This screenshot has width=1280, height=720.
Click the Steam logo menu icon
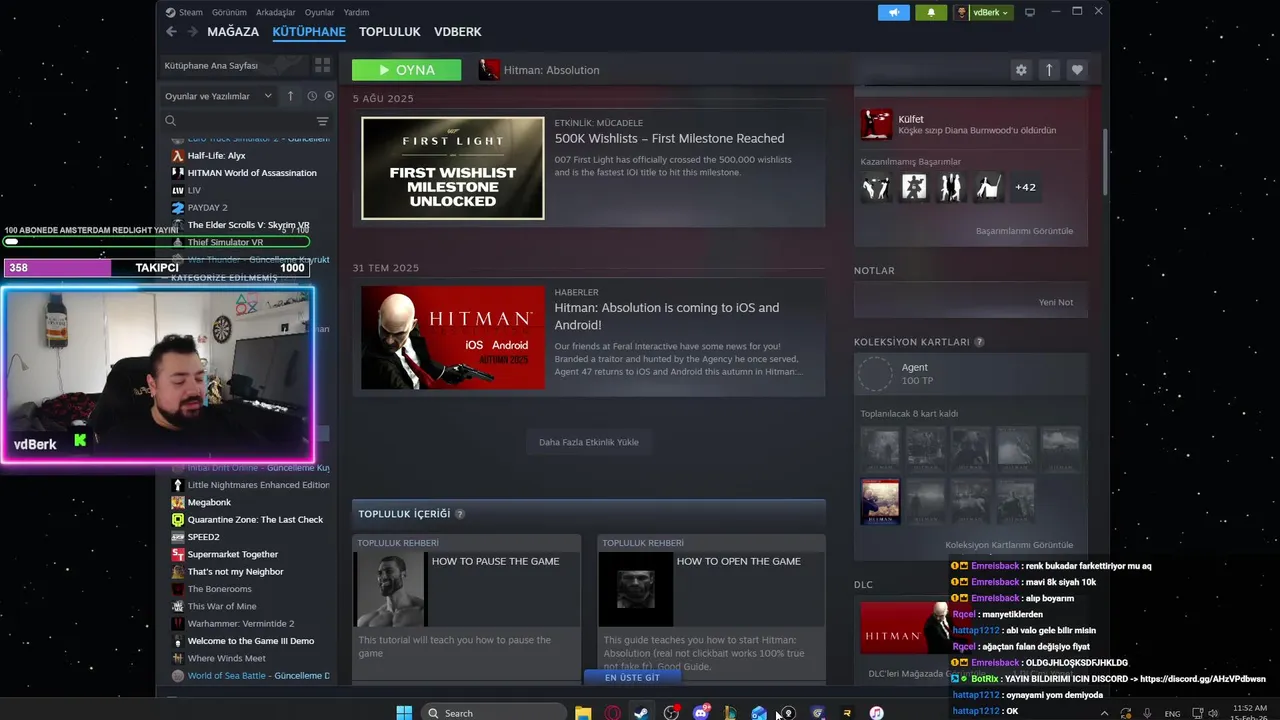pyautogui.click(x=170, y=12)
